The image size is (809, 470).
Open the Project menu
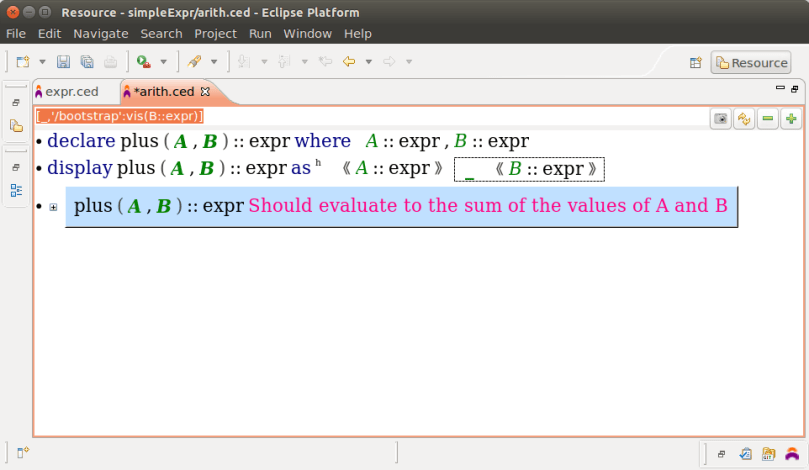(x=215, y=33)
